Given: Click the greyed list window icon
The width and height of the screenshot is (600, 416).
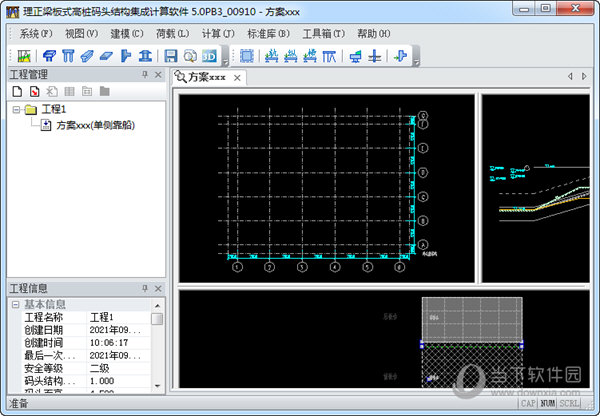Looking at the screenshot, I should point(87,91).
